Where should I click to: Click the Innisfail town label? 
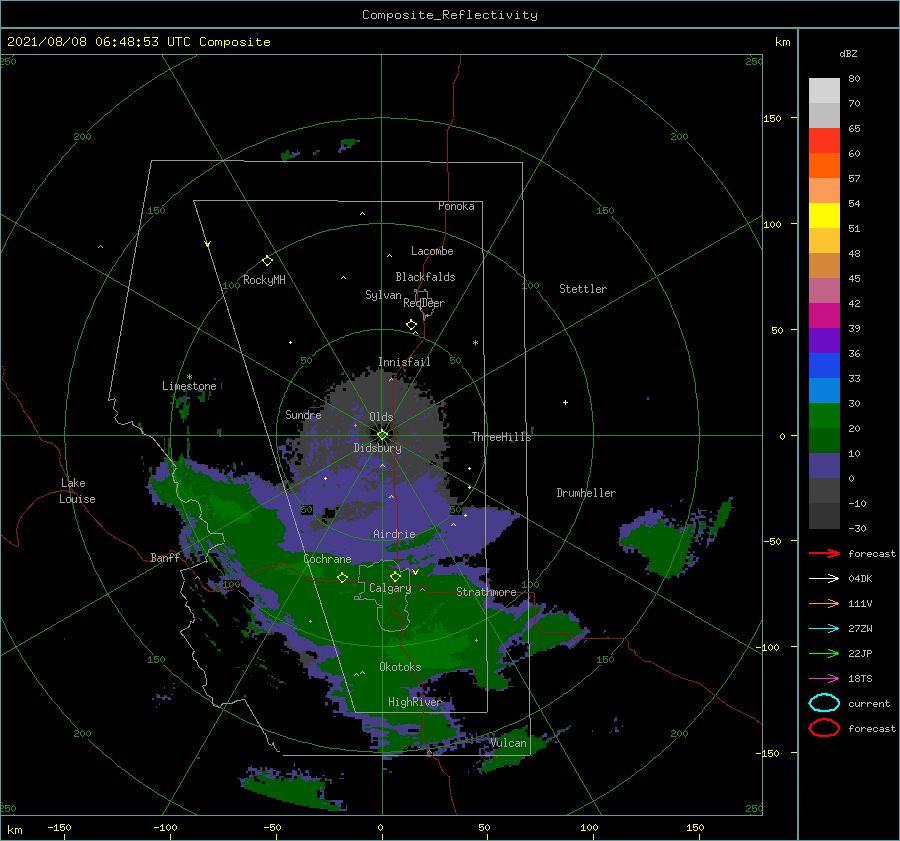[x=404, y=362]
